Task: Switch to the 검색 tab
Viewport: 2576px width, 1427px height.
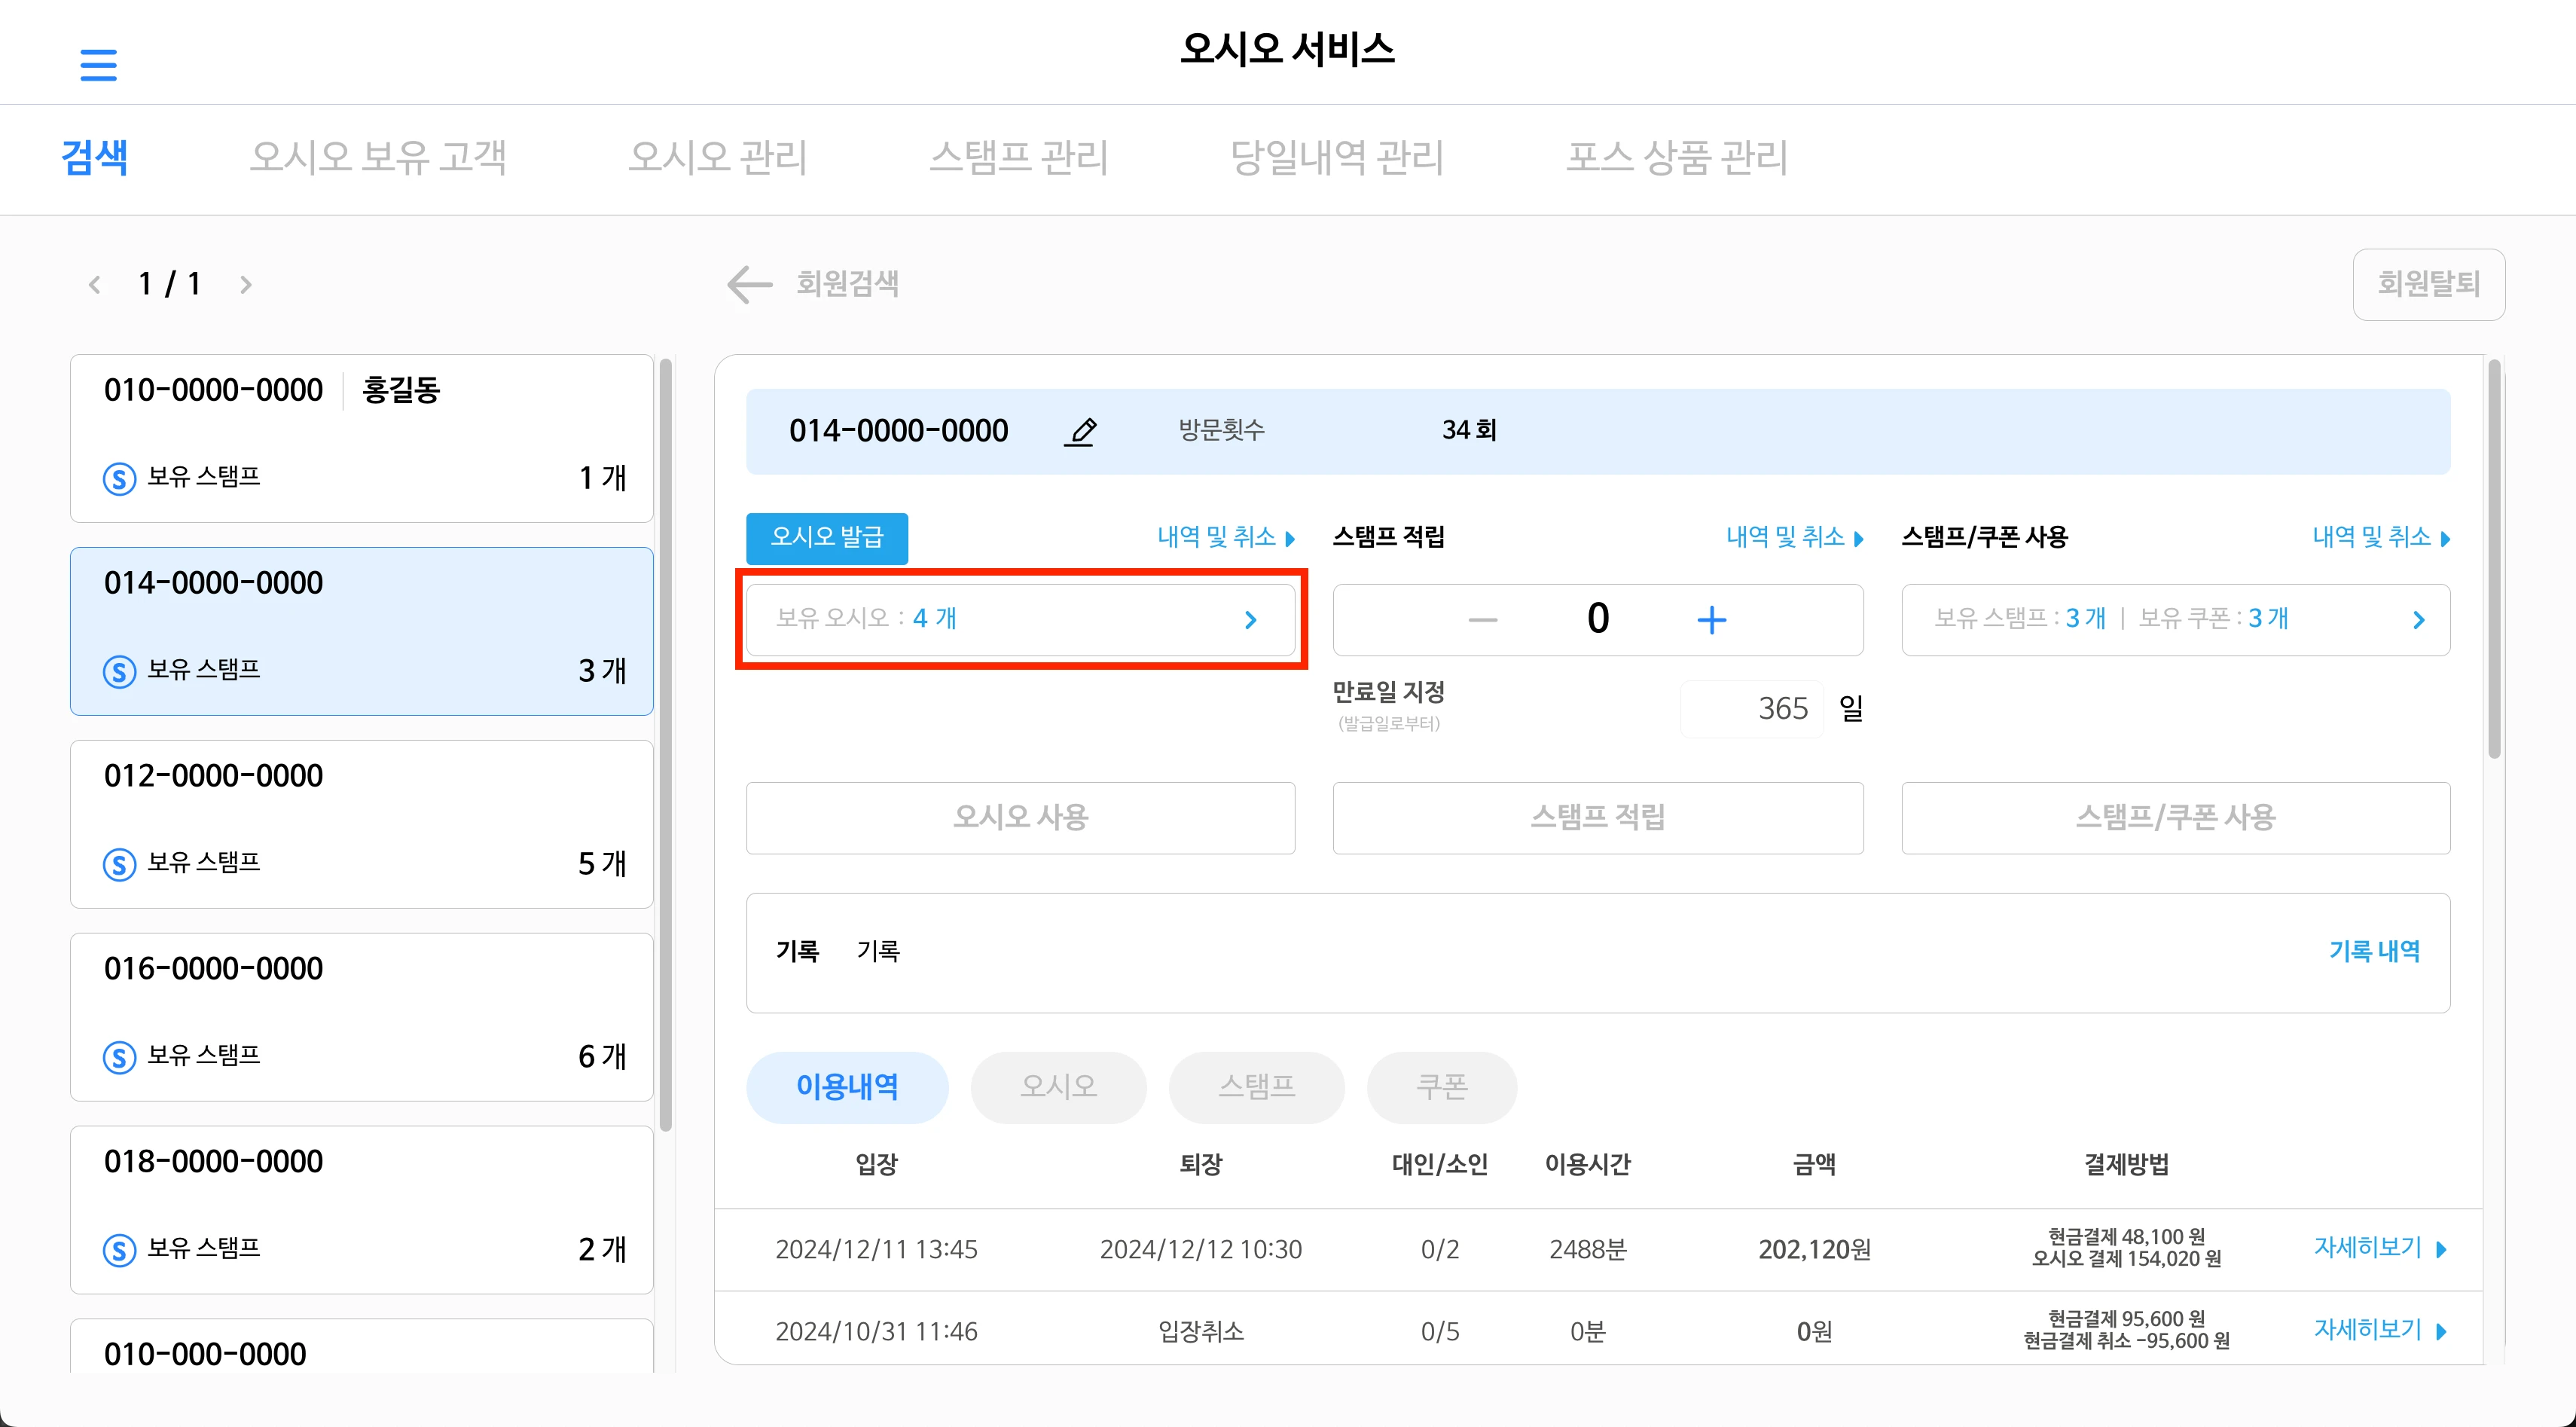Action: [x=95, y=158]
